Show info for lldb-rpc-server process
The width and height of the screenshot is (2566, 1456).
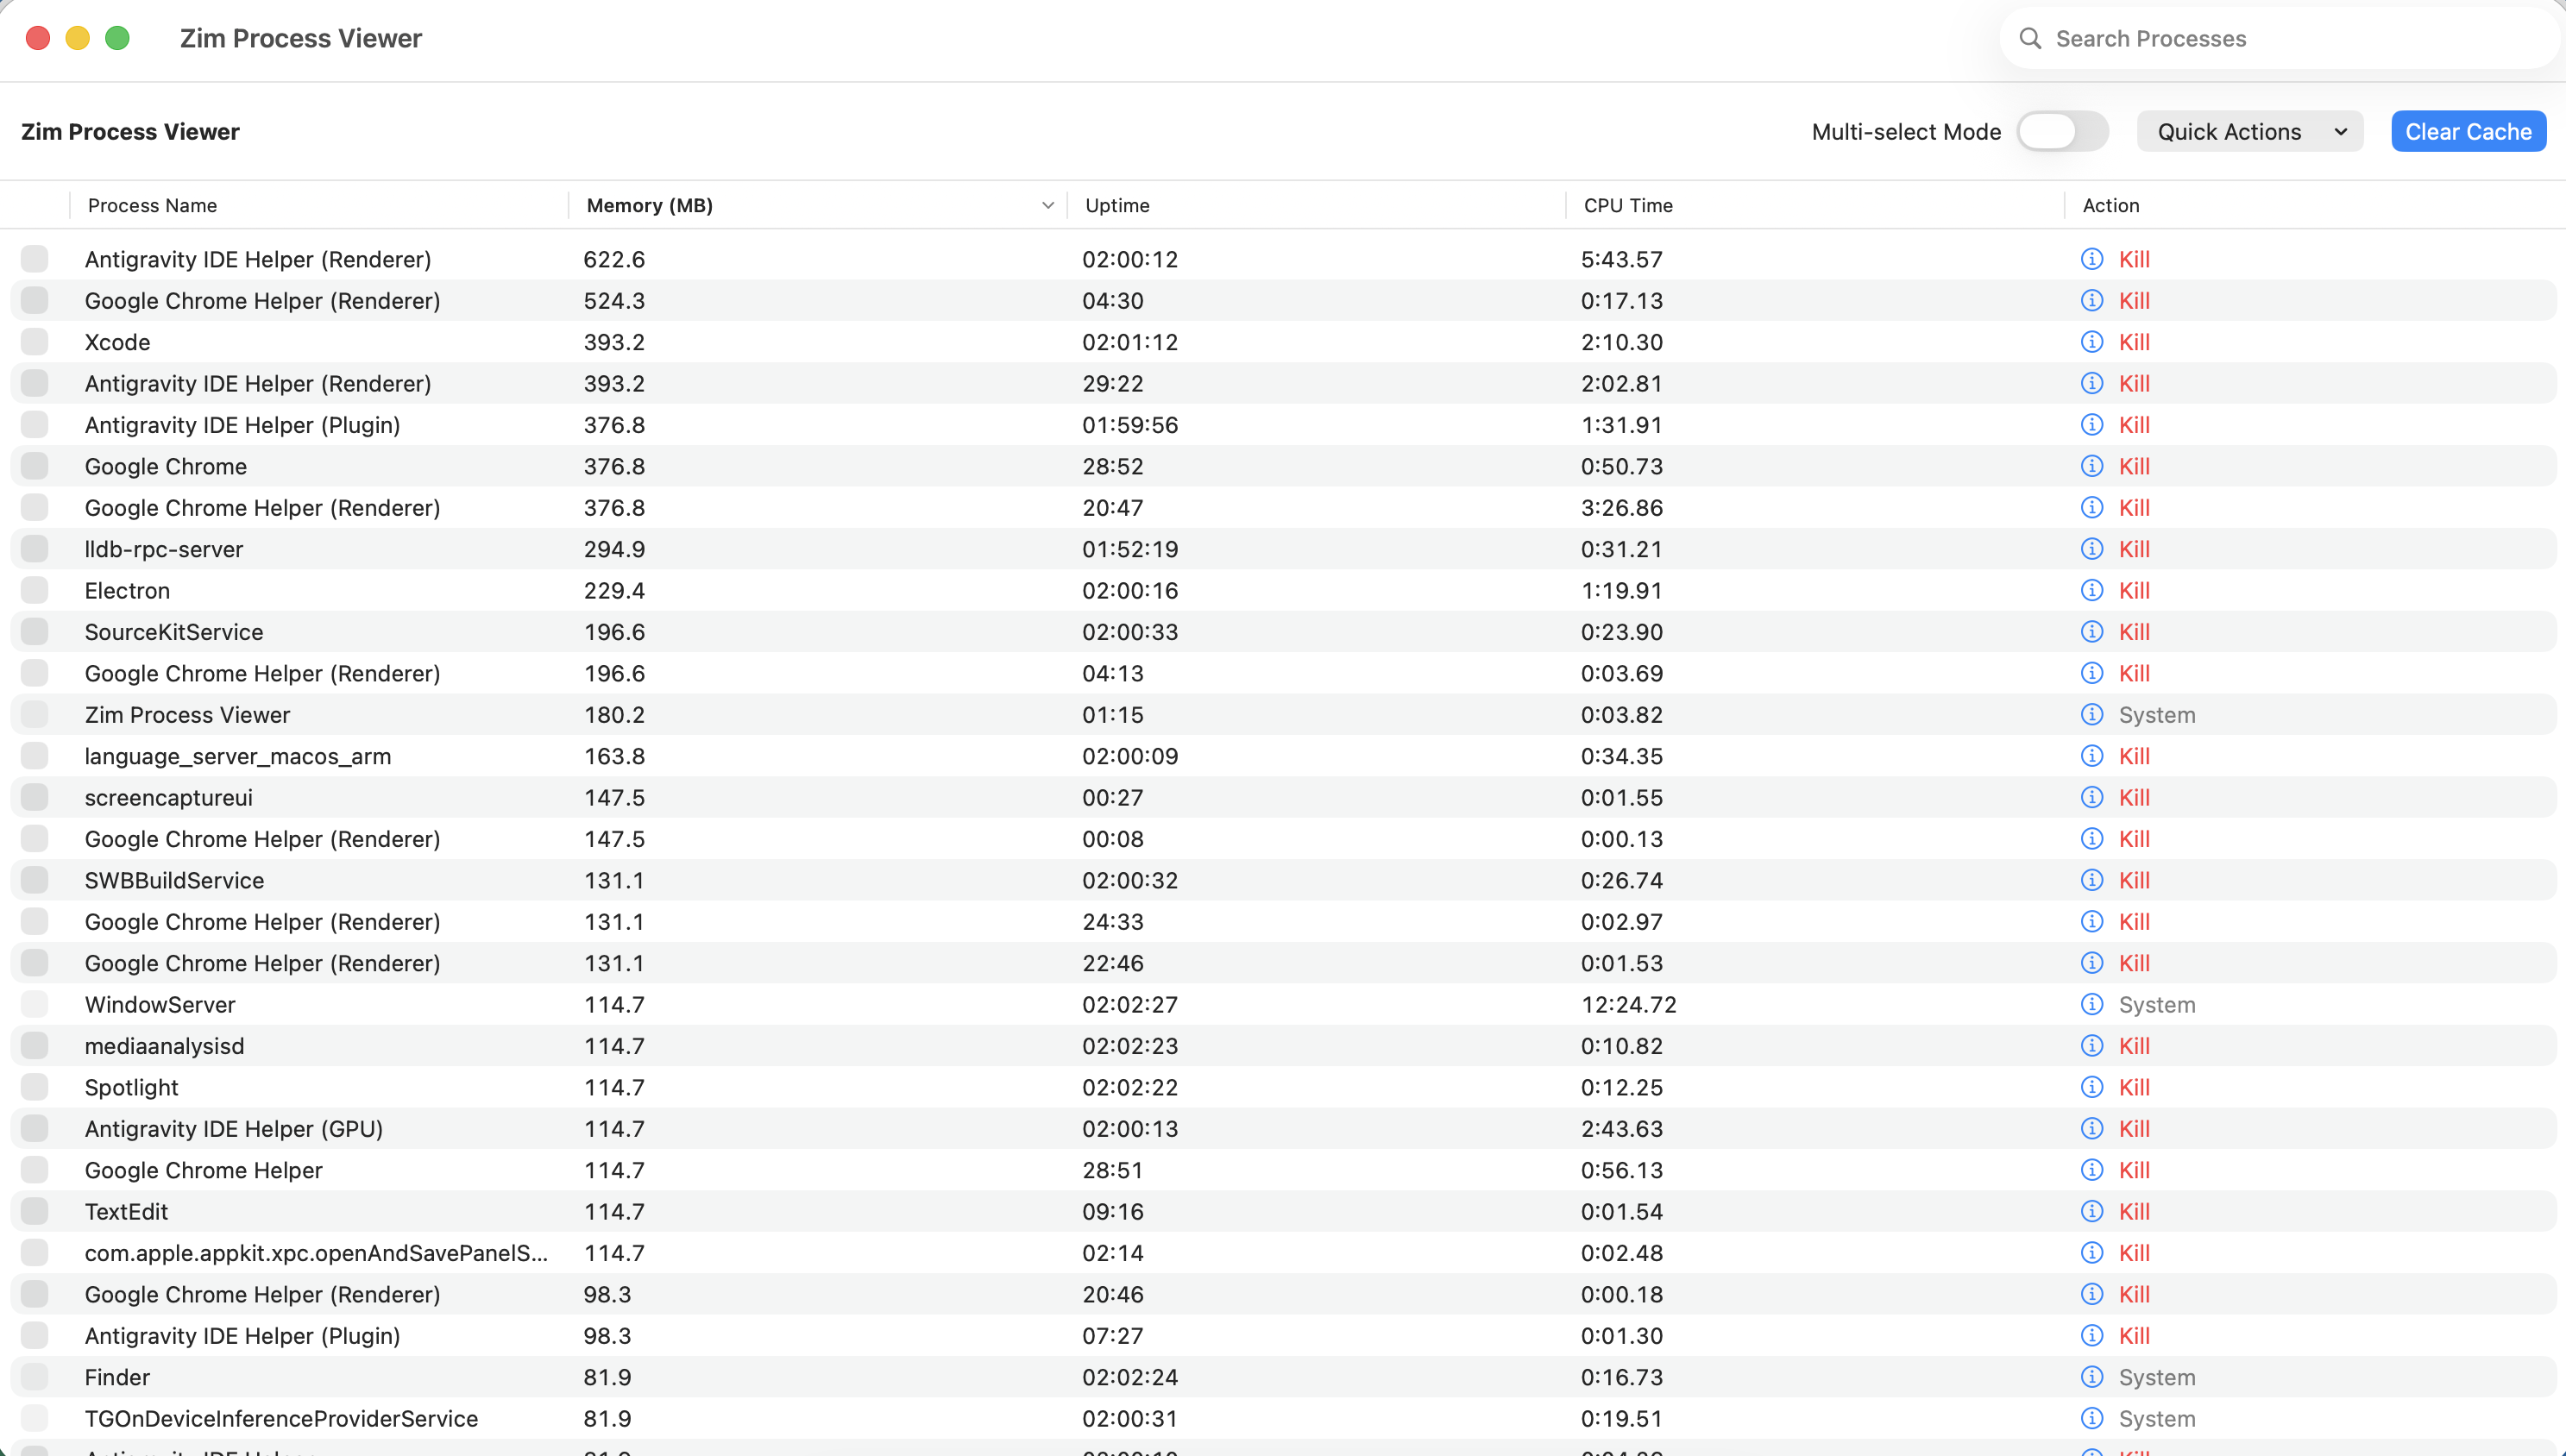click(x=2091, y=549)
